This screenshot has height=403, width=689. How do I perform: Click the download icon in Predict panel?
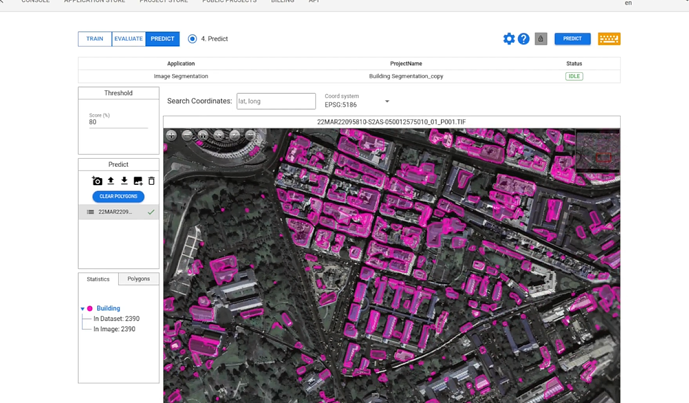tap(124, 181)
